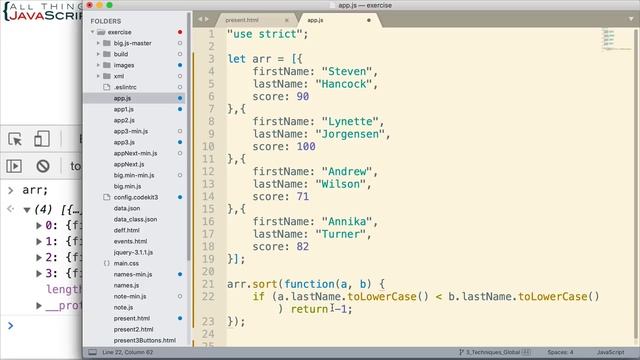This screenshot has height=360, width=640.
Task: Show the console sidebar panel icon
Action: [x=14, y=166]
